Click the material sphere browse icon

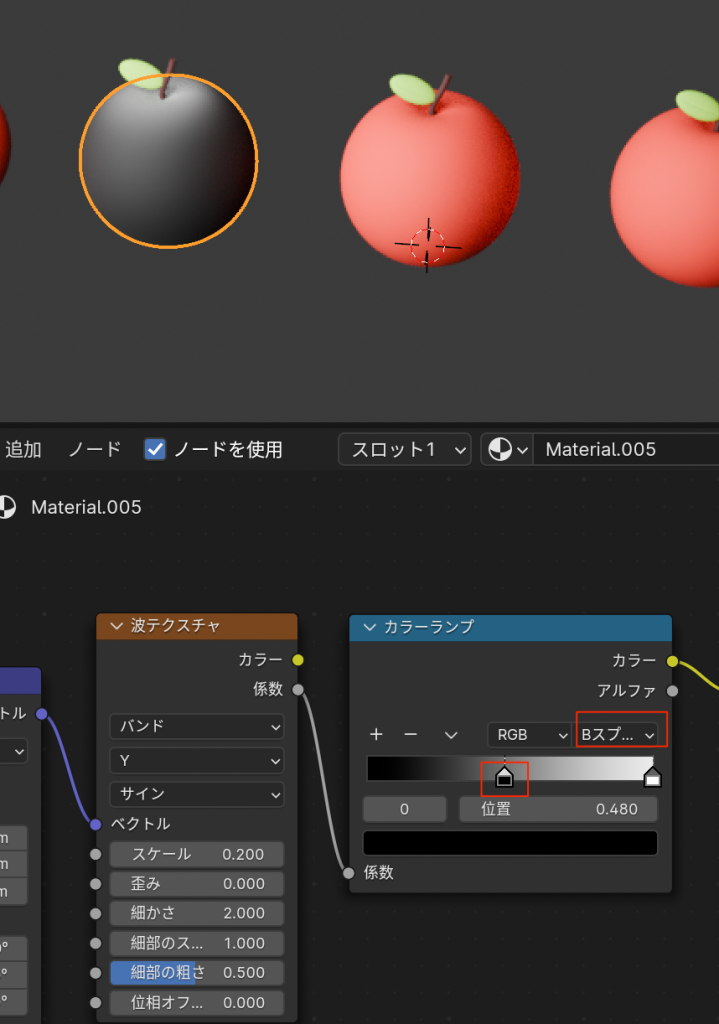505,450
